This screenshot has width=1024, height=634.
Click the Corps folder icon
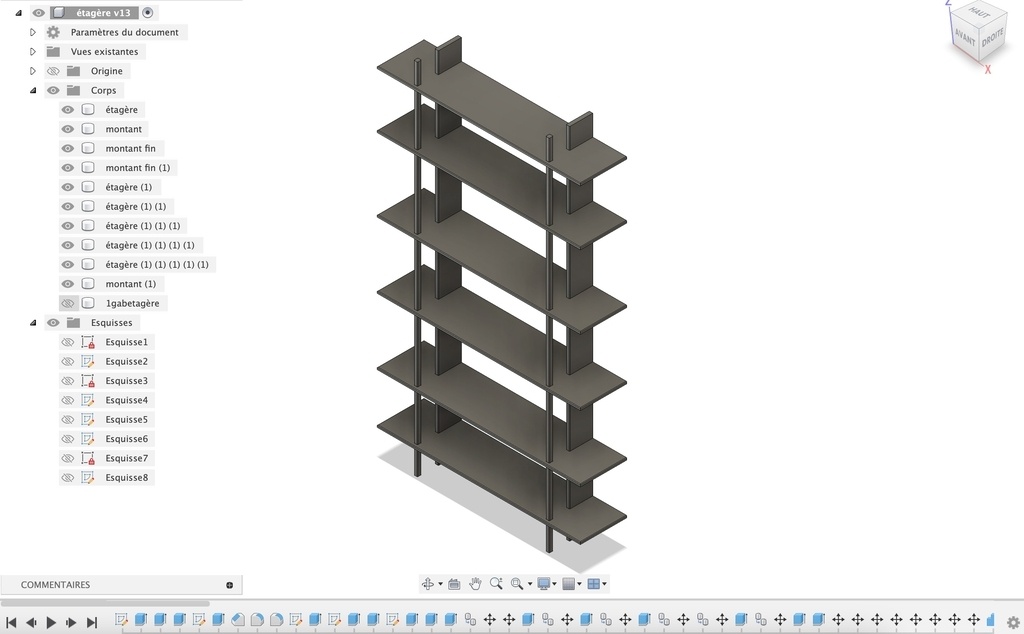coord(73,90)
